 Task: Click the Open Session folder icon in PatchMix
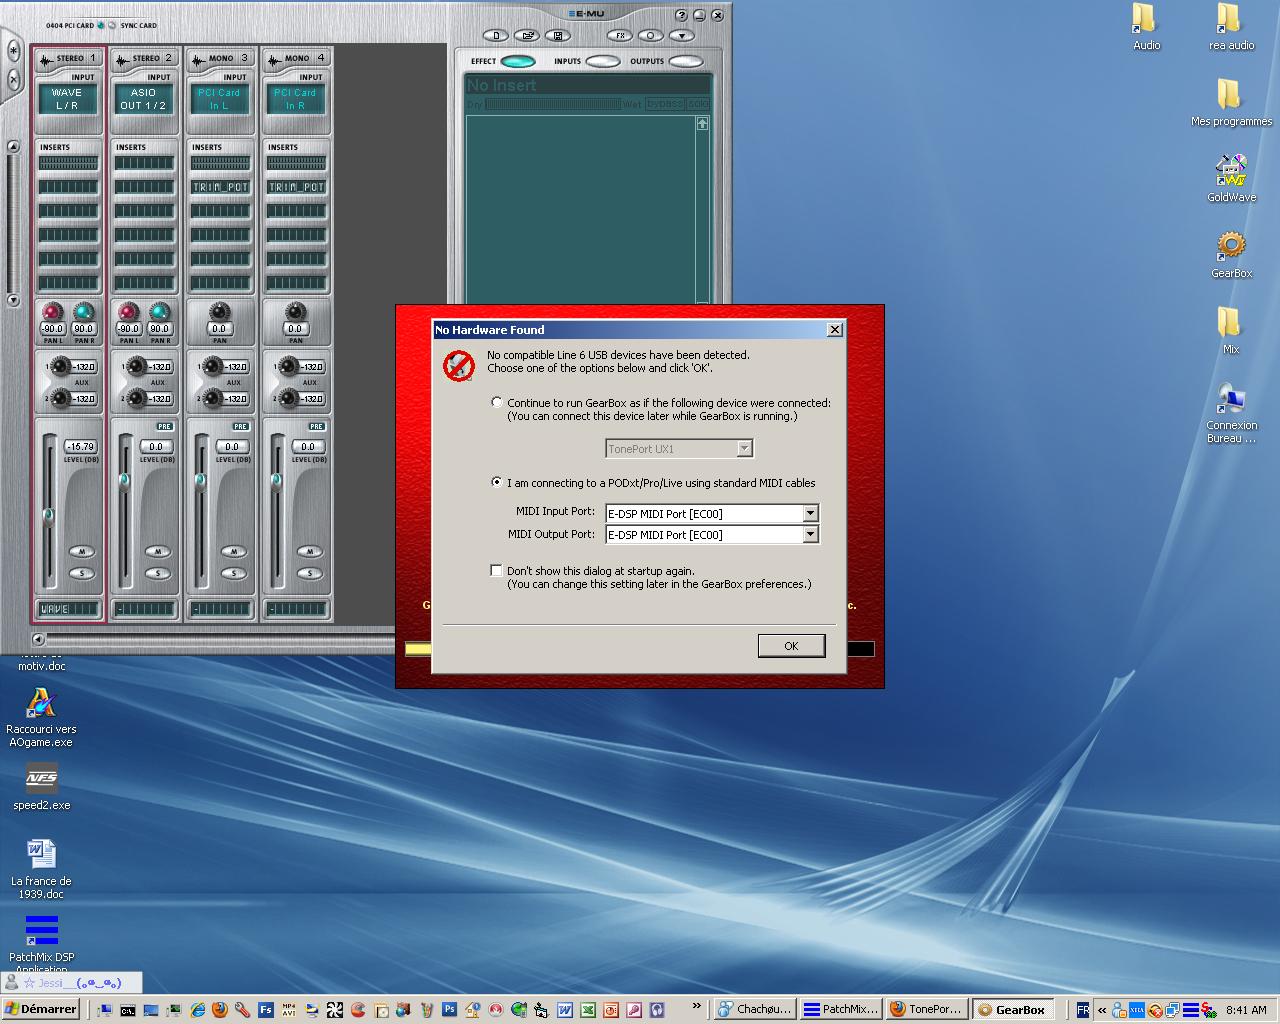tap(527, 36)
